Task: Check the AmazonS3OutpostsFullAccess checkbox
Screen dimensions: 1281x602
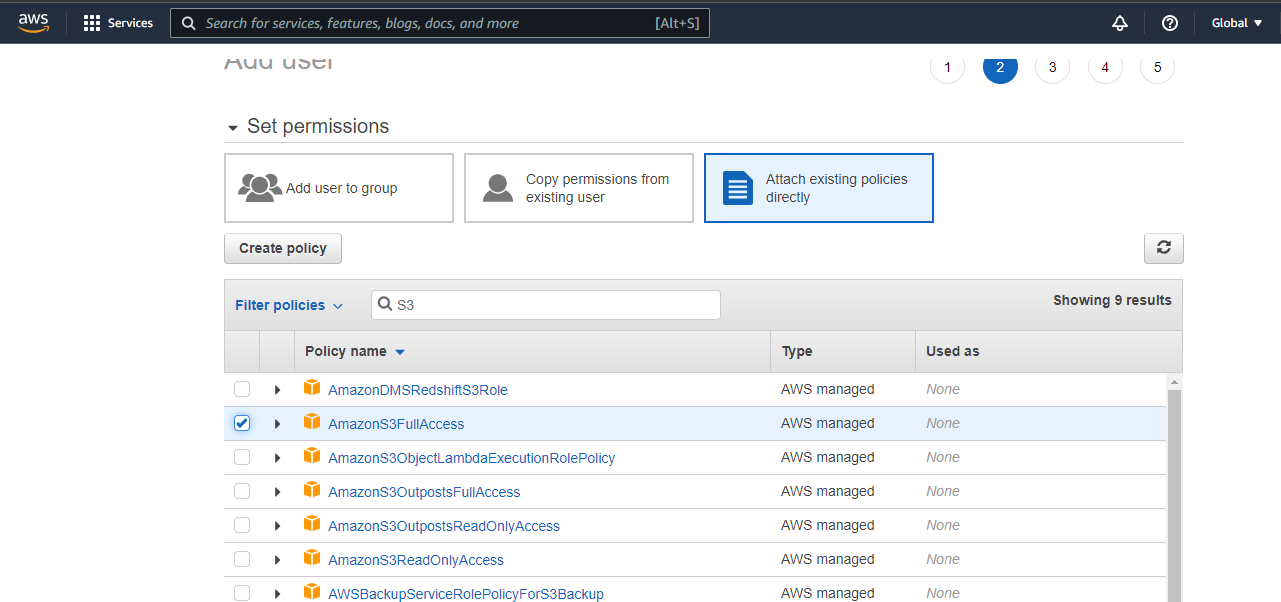Action: [242, 491]
